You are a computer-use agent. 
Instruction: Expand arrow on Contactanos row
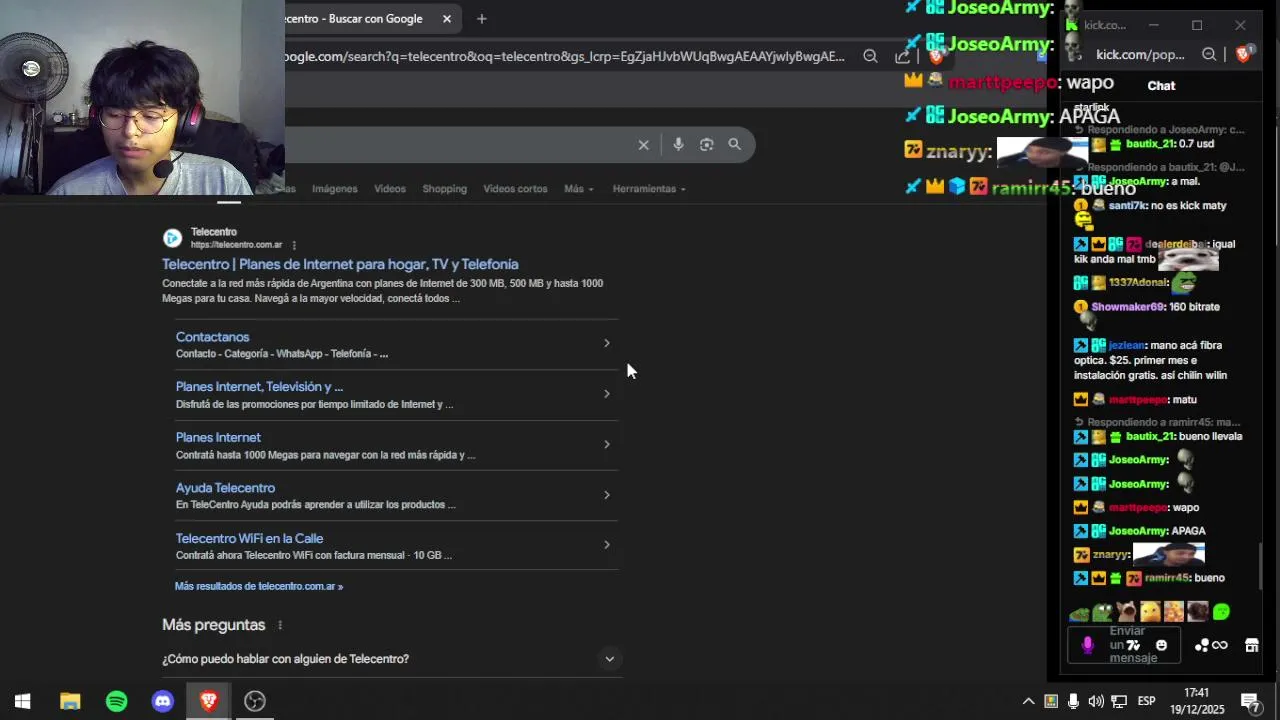pos(606,343)
